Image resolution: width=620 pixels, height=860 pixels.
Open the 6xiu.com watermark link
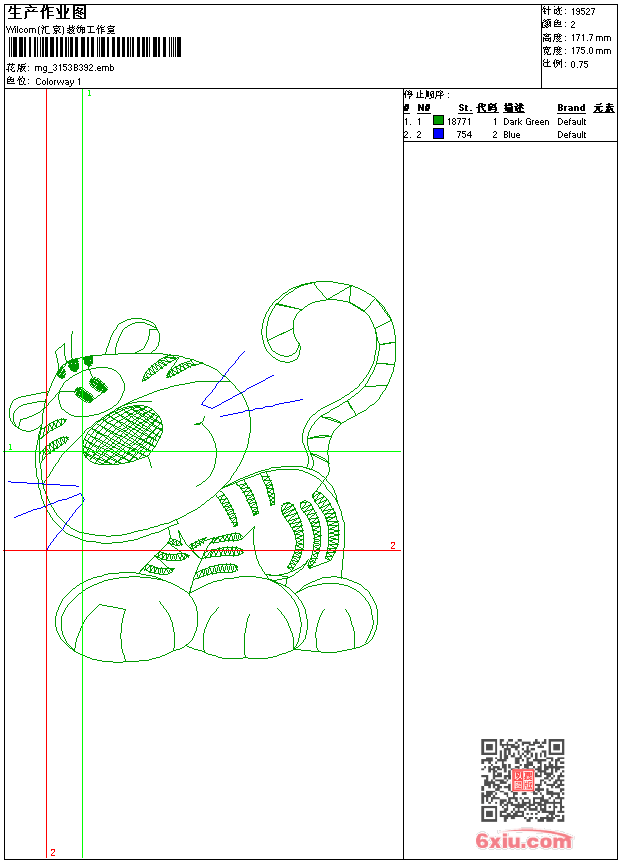pyautogui.click(x=523, y=841)
